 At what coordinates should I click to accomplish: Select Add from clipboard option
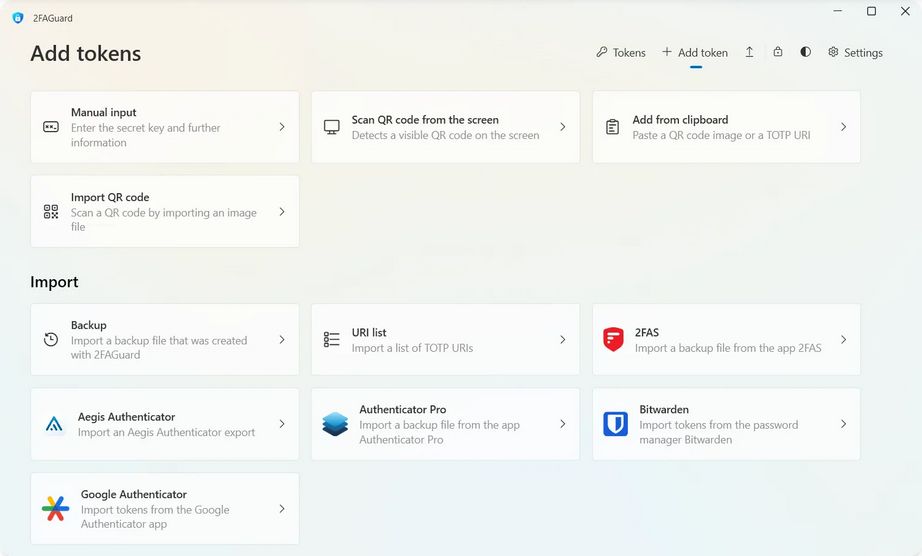coord(726,127)
